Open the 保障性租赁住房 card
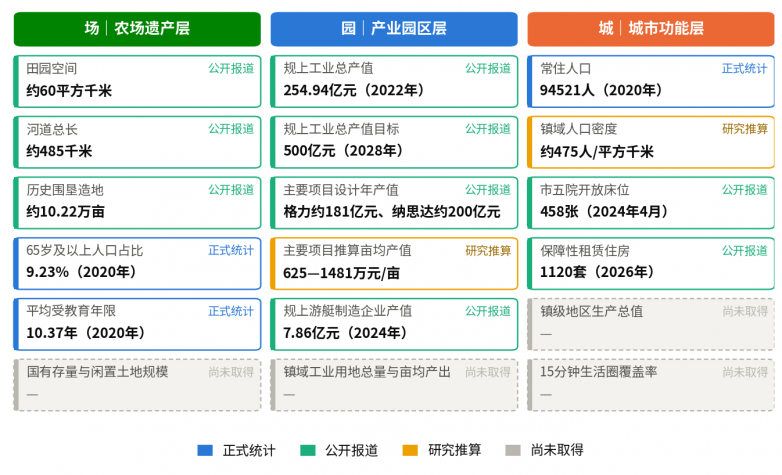The width and height of the screenshot is (782, 475). [651, 263]
